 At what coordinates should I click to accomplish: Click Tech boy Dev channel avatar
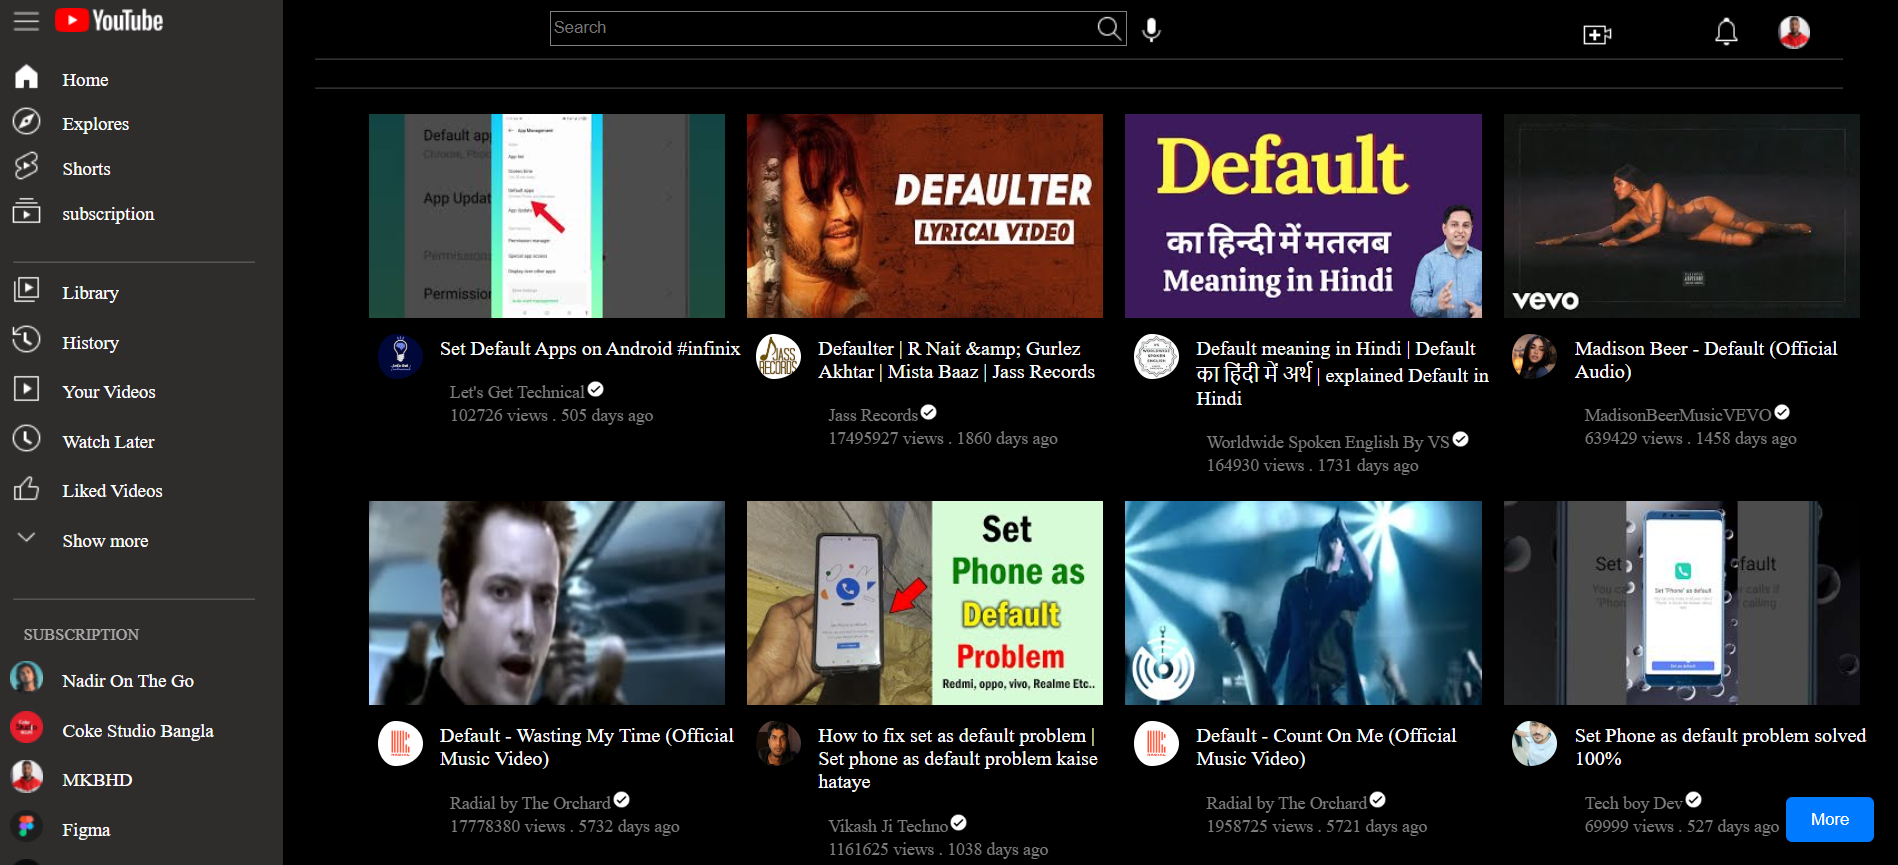coord(1534,743)
